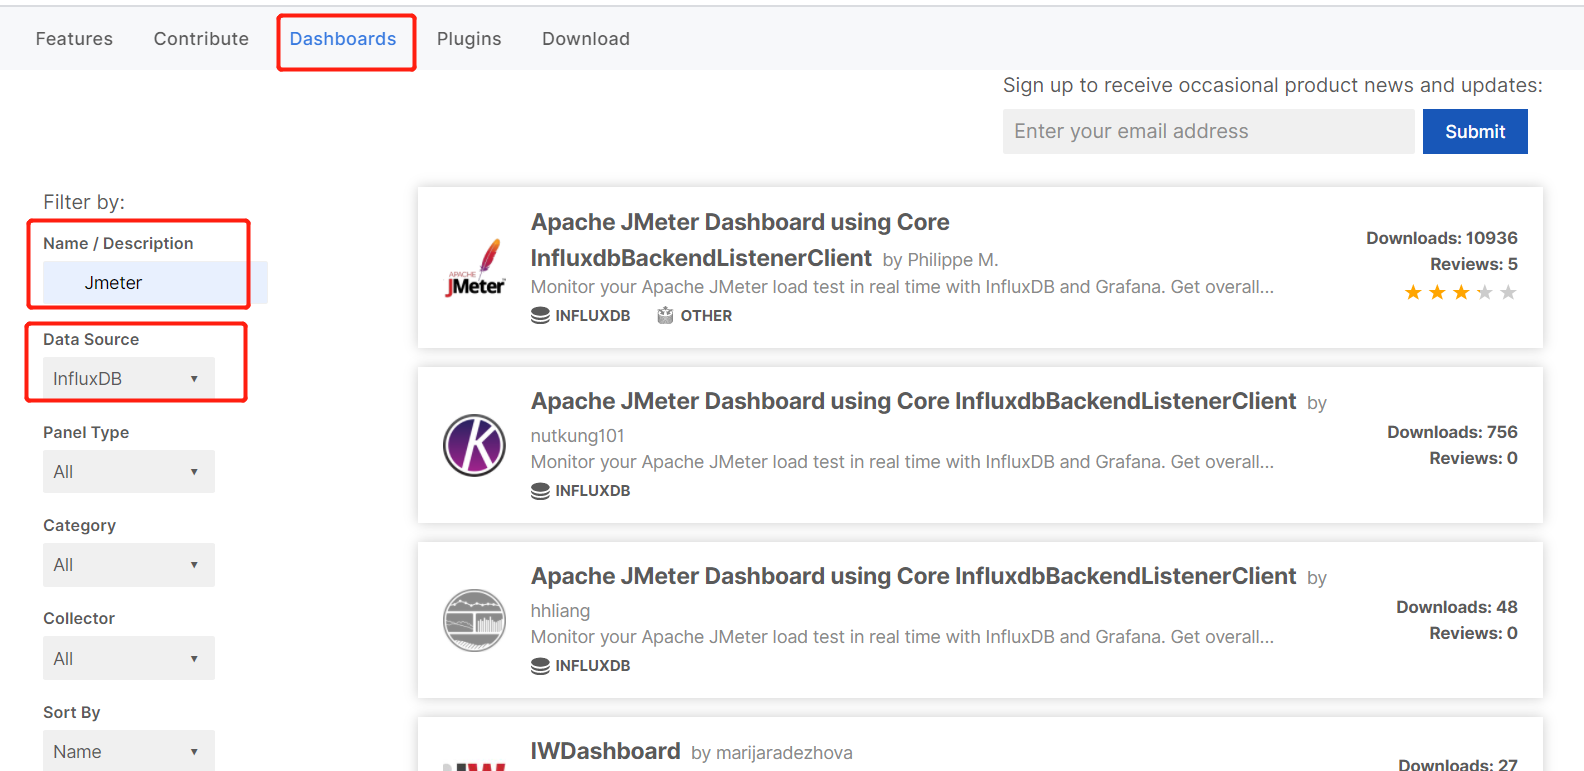Click the "nutkung101" author text
Viewport: 1584px width, 771px height.
pyautogui.click(x=577, y=436)
